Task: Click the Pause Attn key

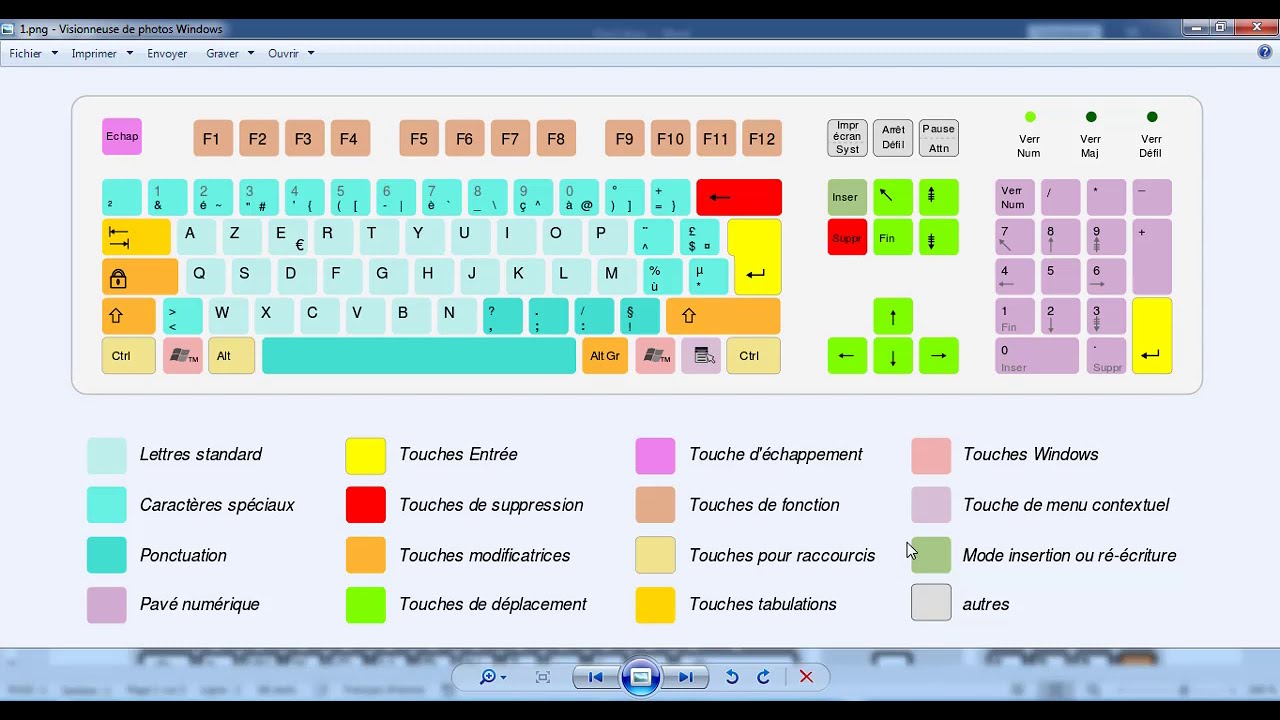Action: 939,138
